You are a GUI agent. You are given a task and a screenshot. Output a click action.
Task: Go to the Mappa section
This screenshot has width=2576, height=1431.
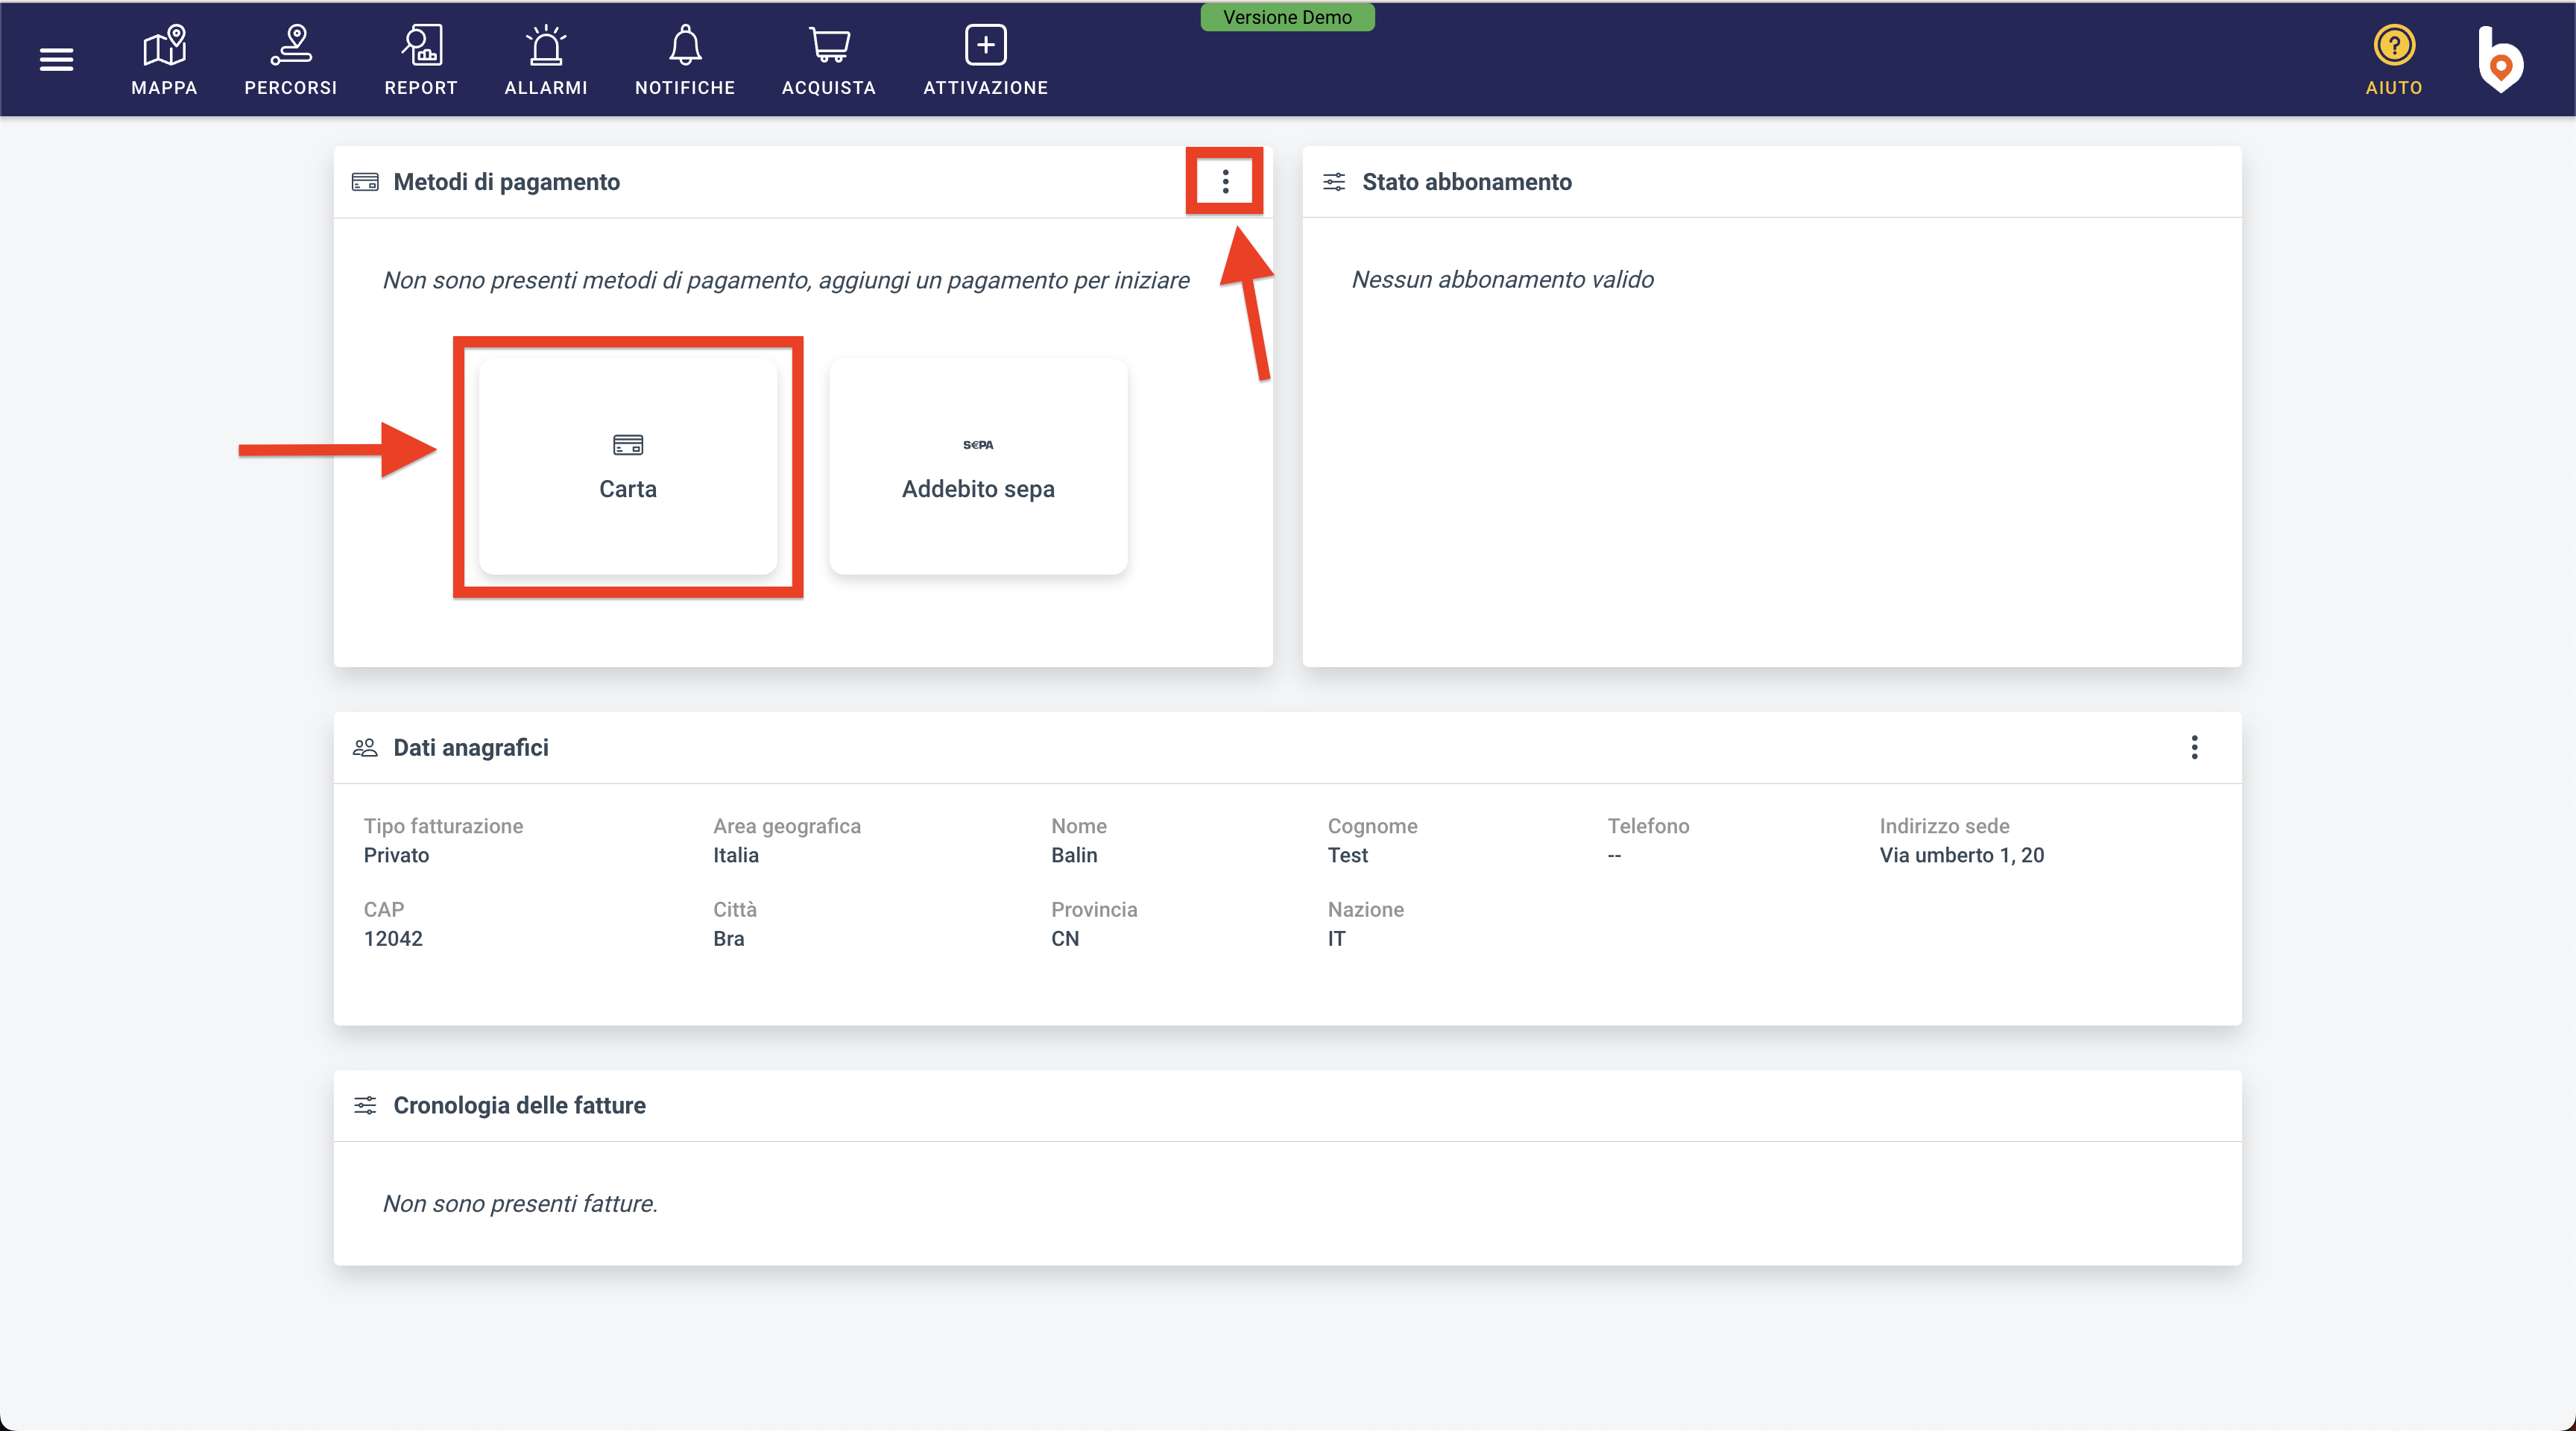tap(164, 60)
